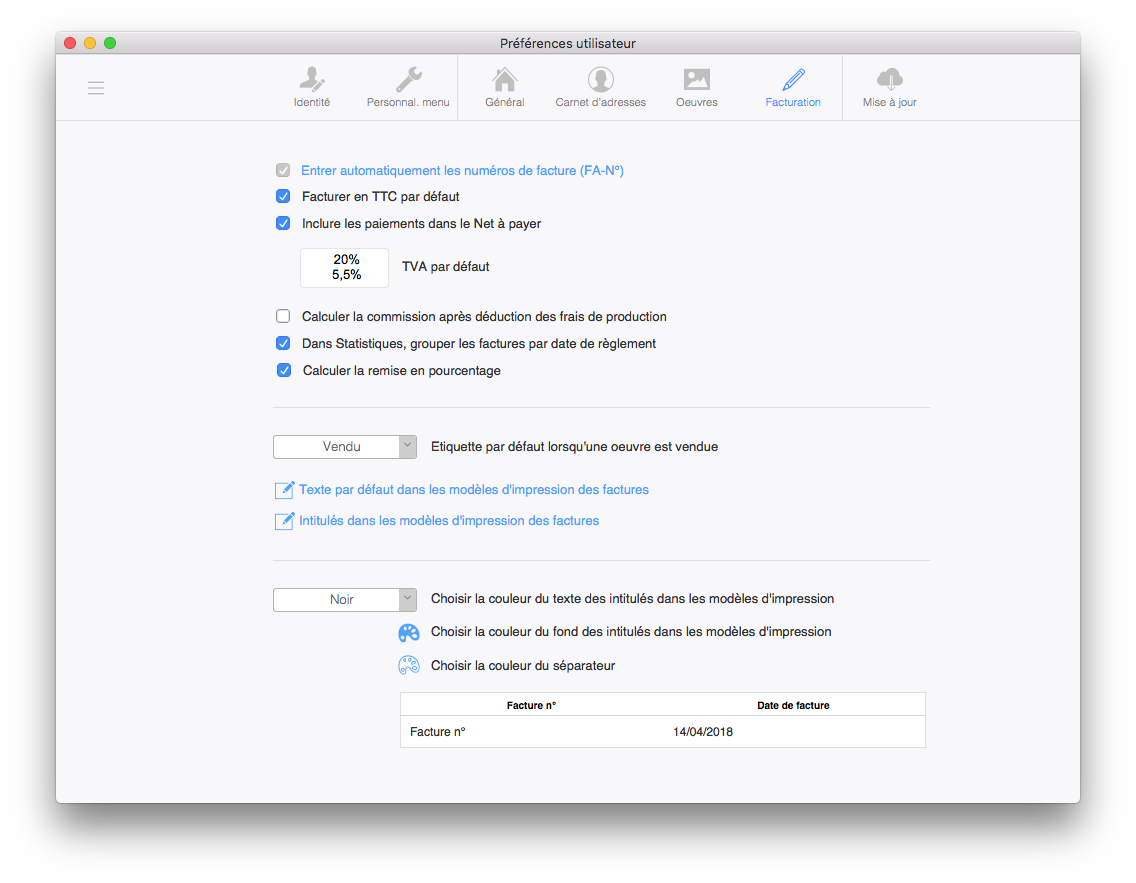Expand the Noir text color dropdown

coord(345,600)
